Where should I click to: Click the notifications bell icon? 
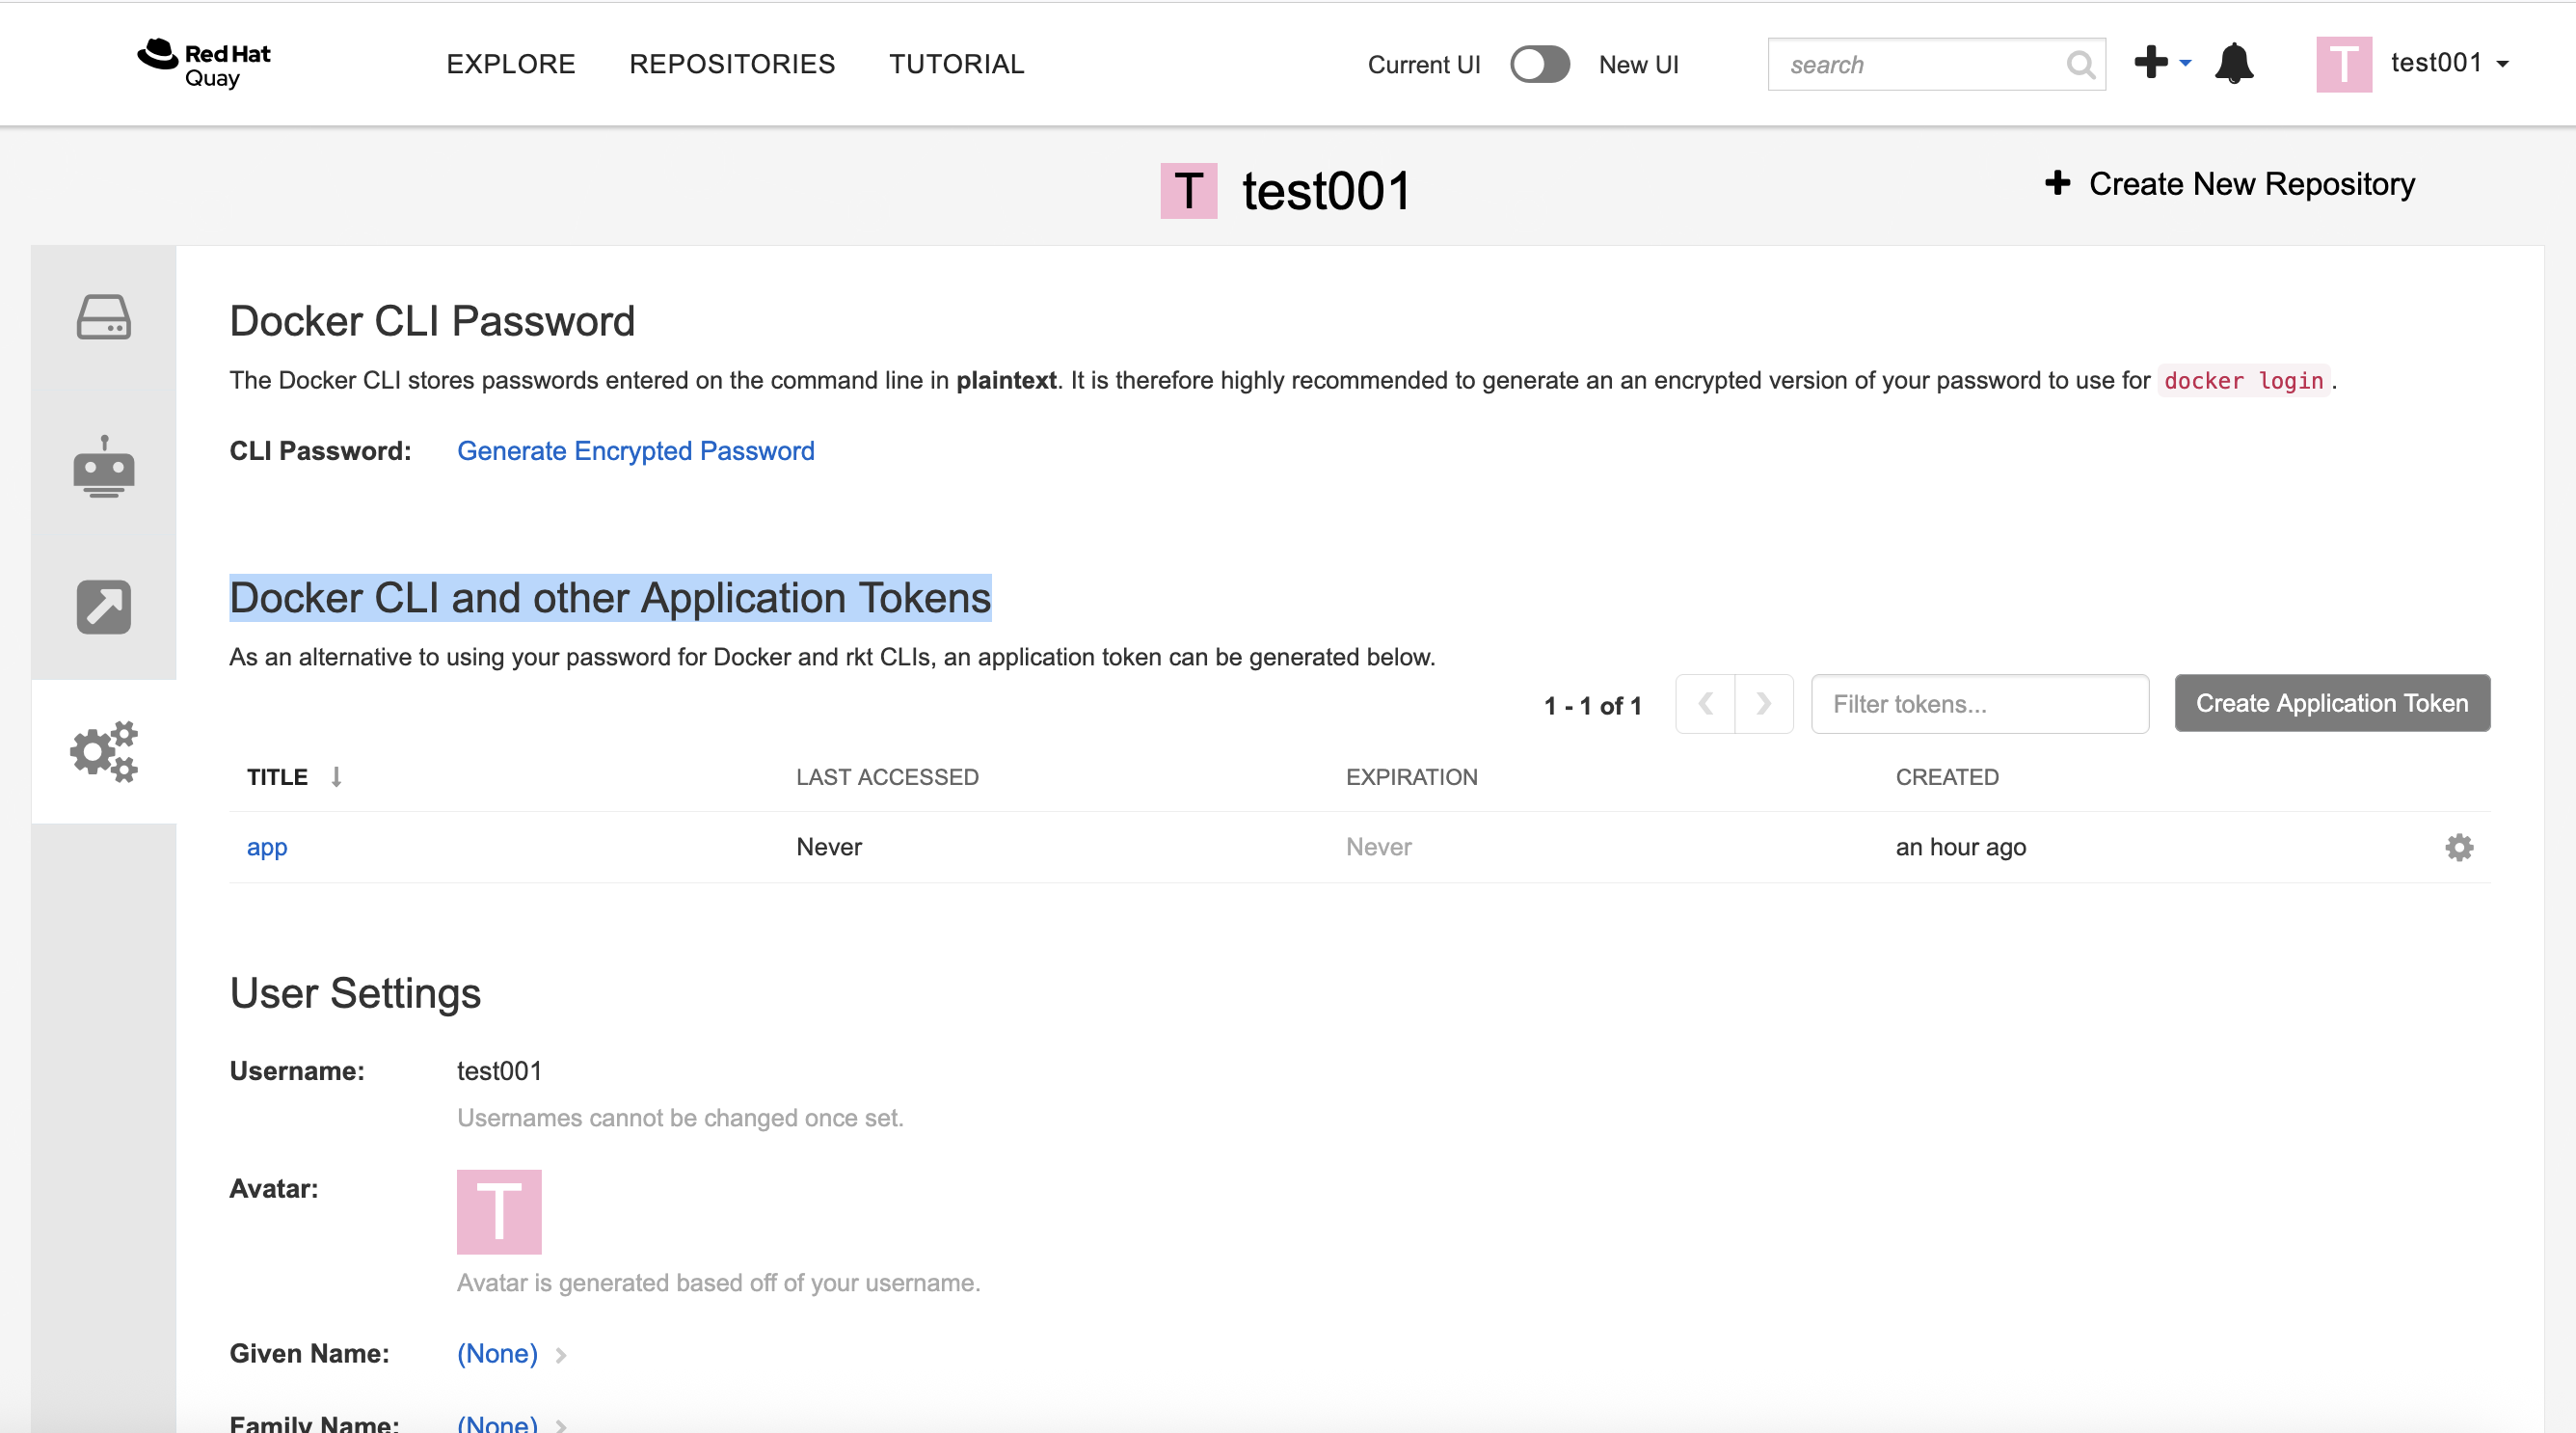click(x=2234, y=64)
